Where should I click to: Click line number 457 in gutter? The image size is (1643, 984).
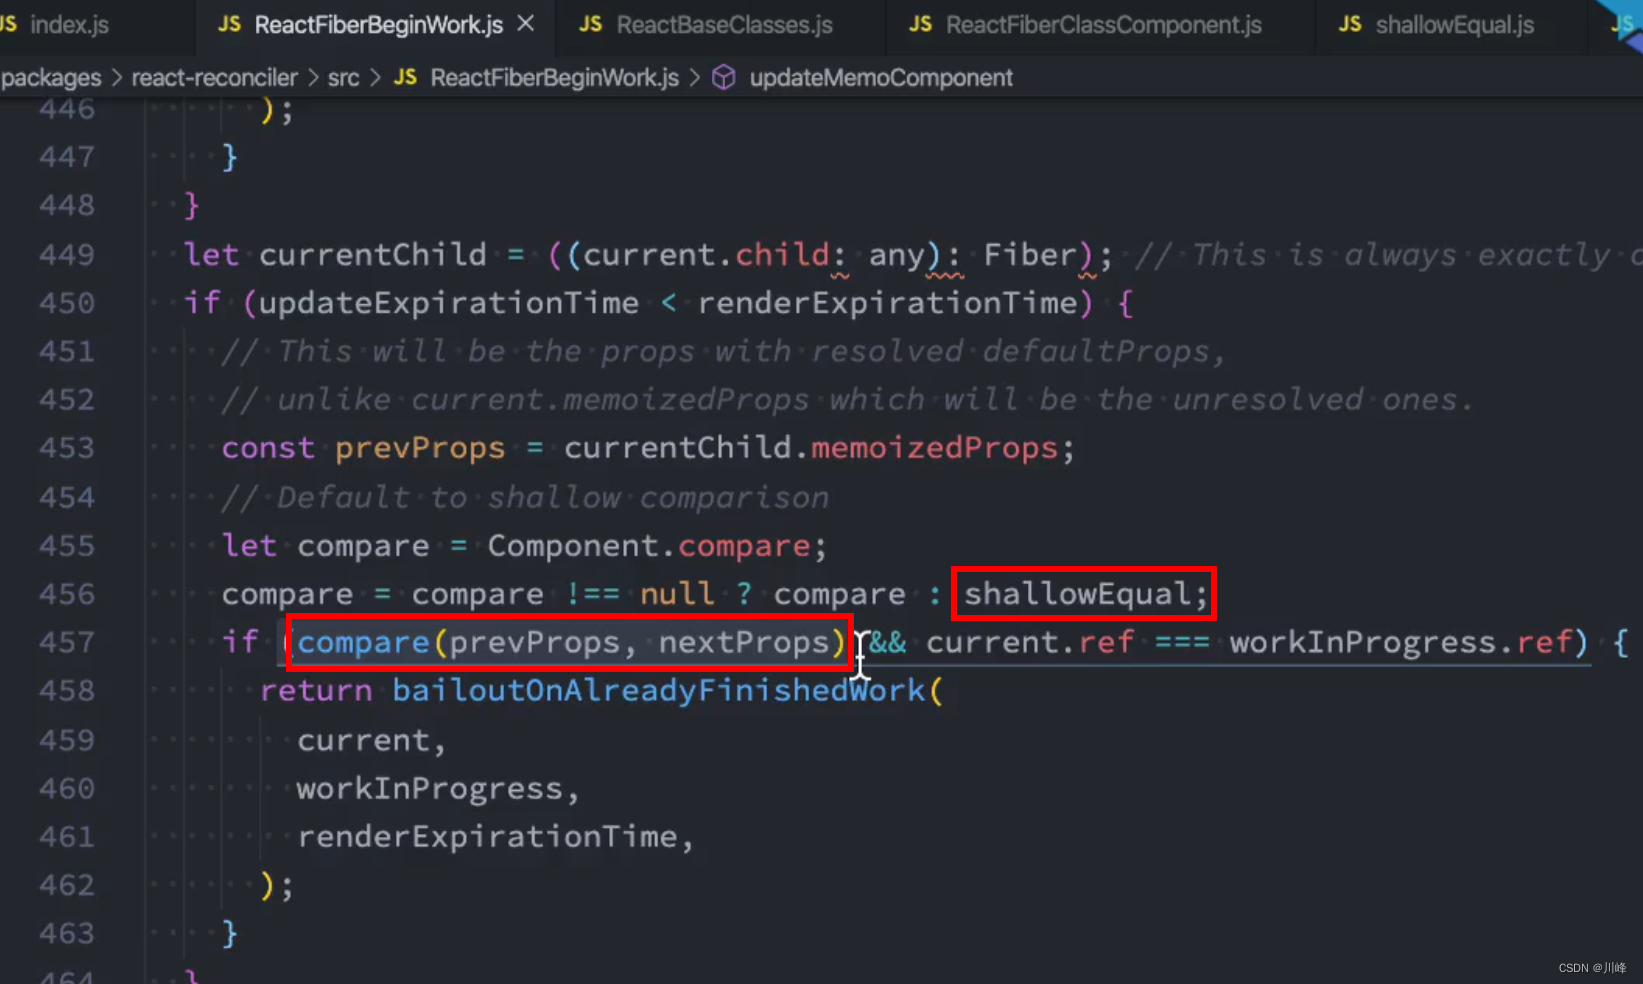click(x=67, y=642)
